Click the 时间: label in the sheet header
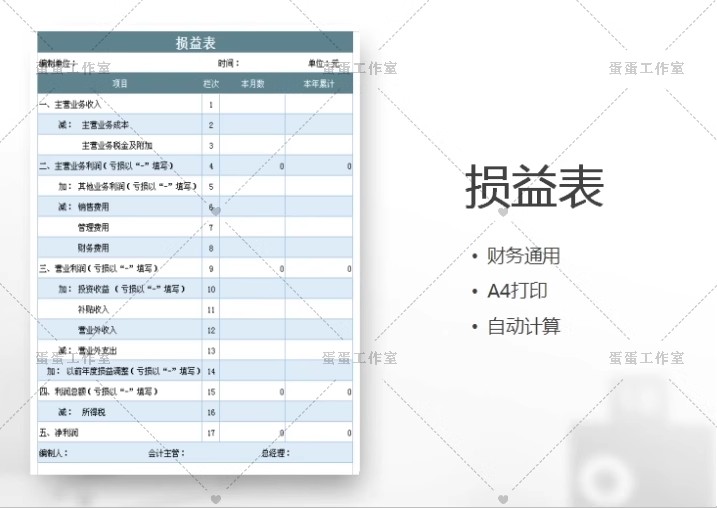 pos(229,64)
